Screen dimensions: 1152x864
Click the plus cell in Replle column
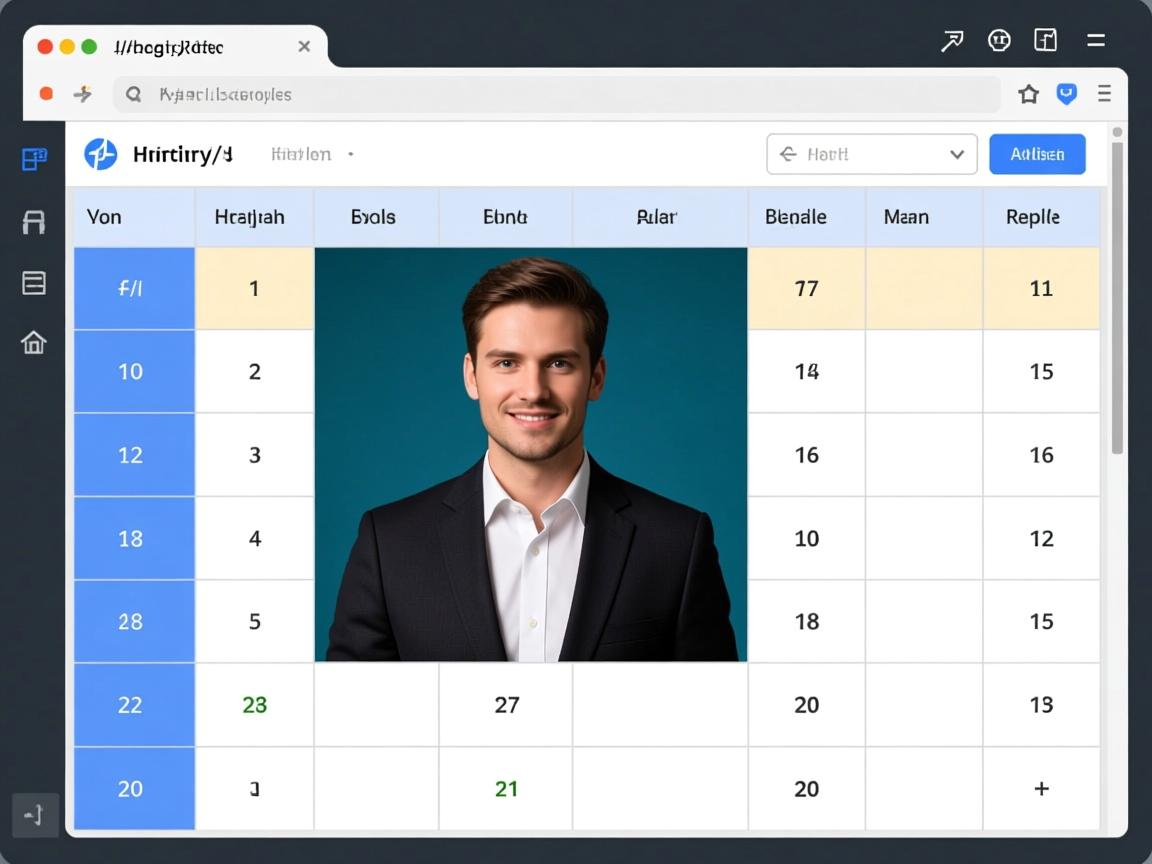1041,788
